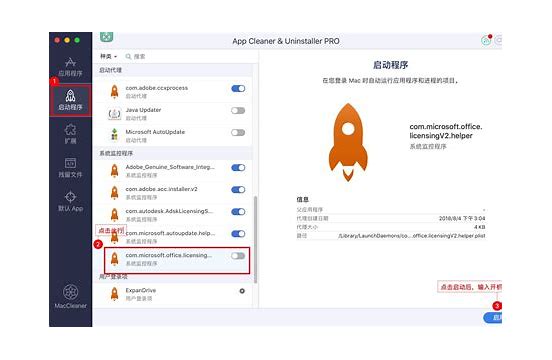This screenshot has width=552, height=360.
Task: Click the 启动代理 section header
Action: pos(110,70)
